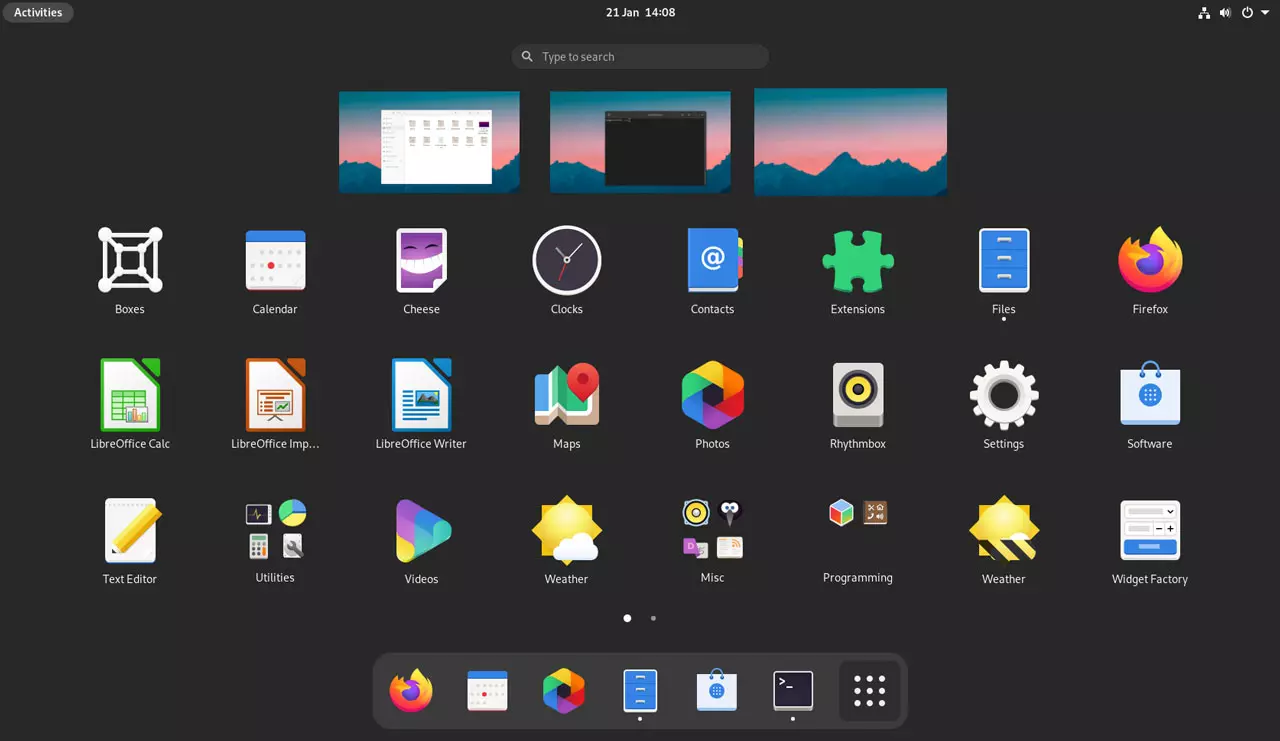Viewport: 1280px width, 741px height.
Task: Click the Type to search field
Action: [640, 57]
